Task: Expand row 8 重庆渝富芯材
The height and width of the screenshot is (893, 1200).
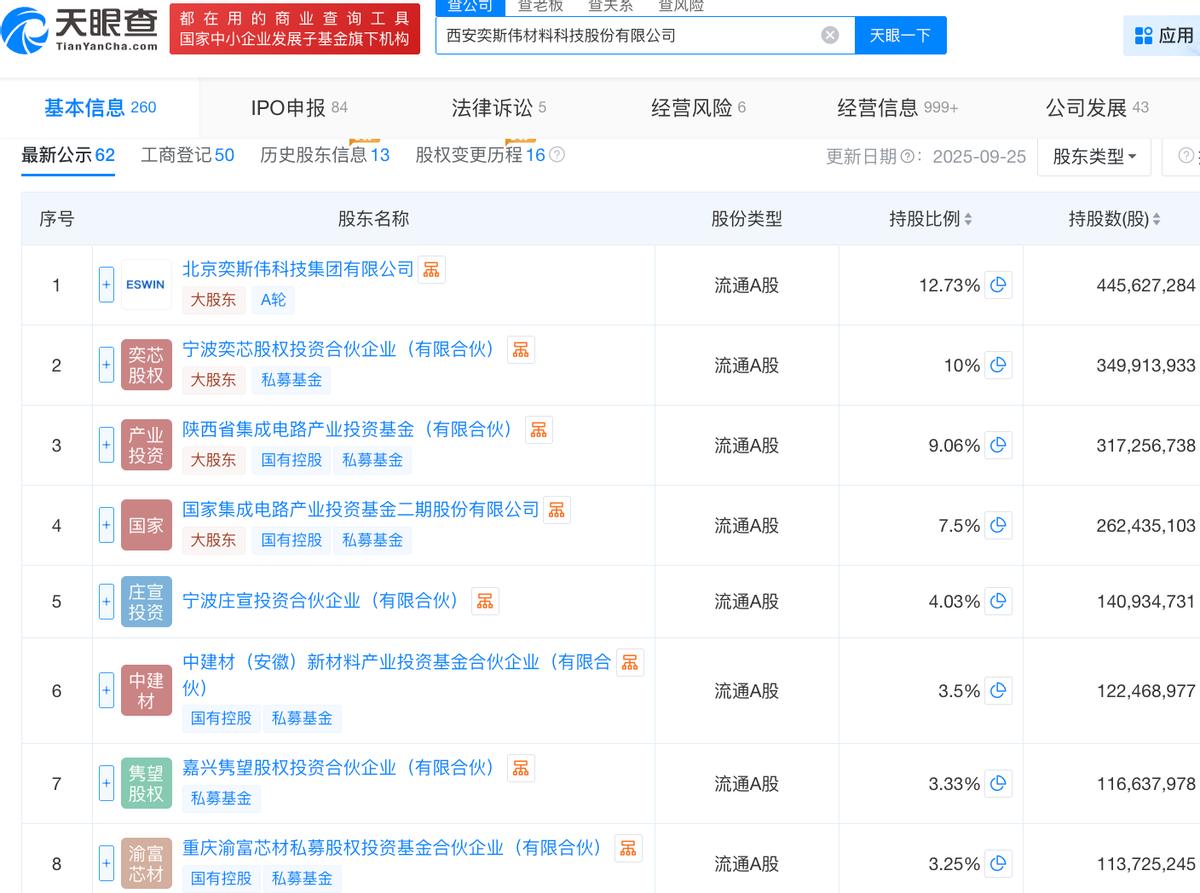Action: (106, 864)
